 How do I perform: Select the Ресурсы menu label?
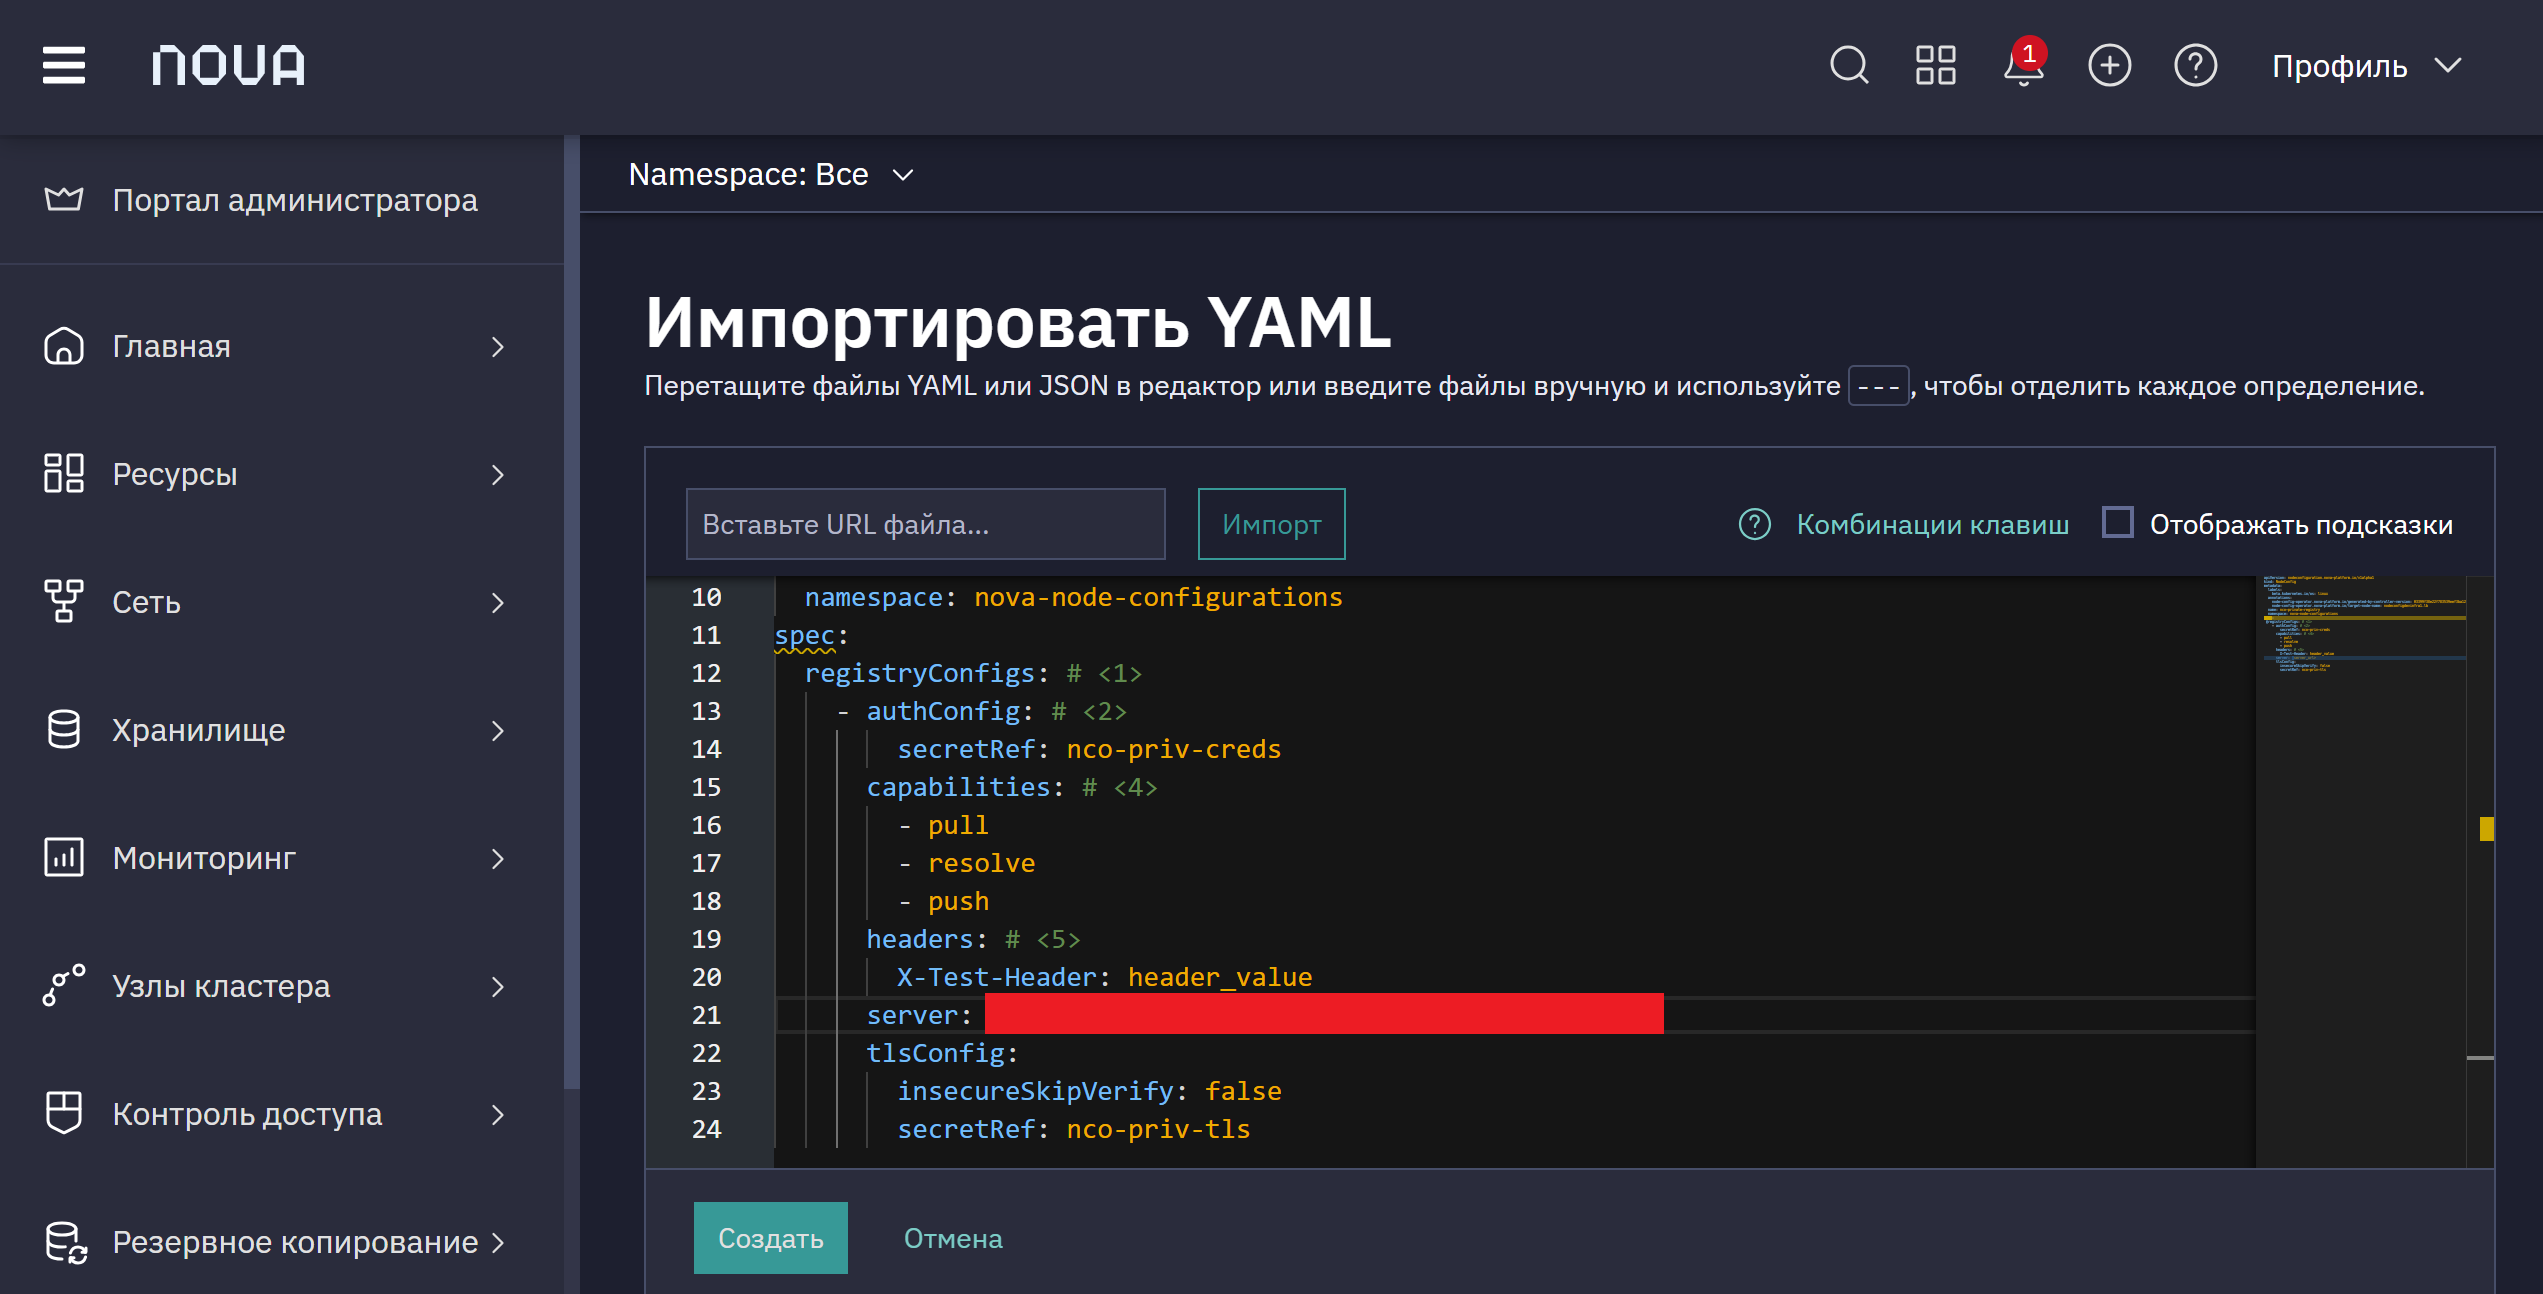pos(175,475)
